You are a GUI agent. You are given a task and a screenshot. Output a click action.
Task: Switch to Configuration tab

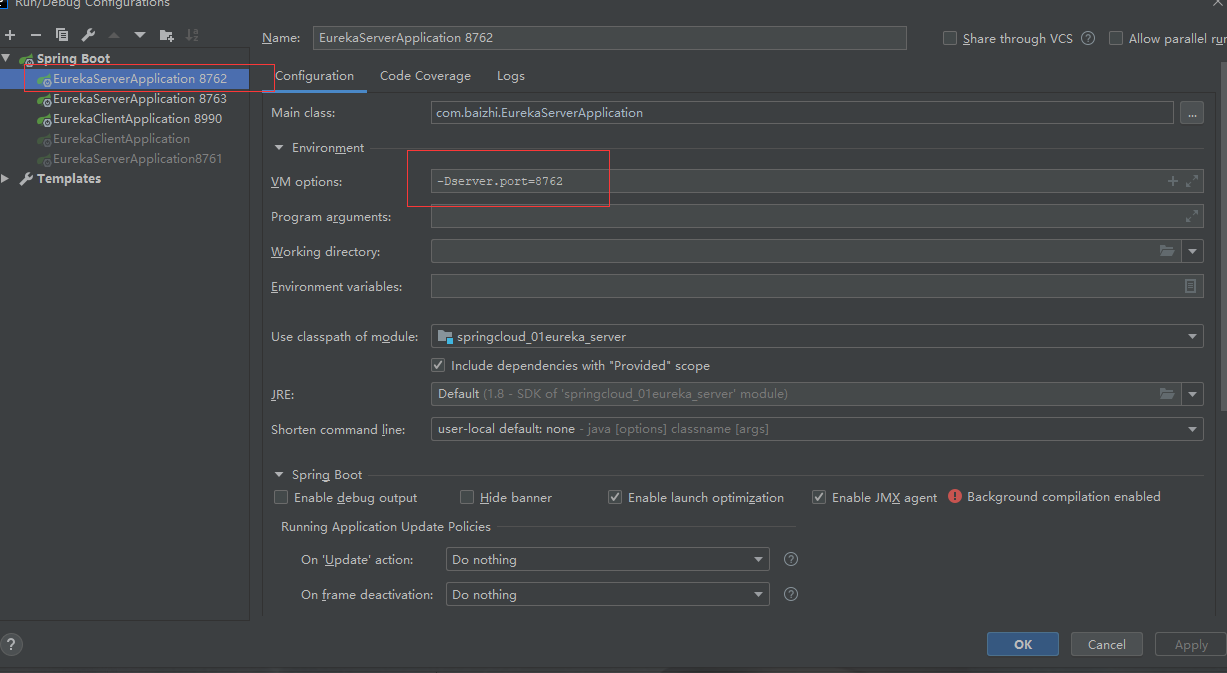314,76
